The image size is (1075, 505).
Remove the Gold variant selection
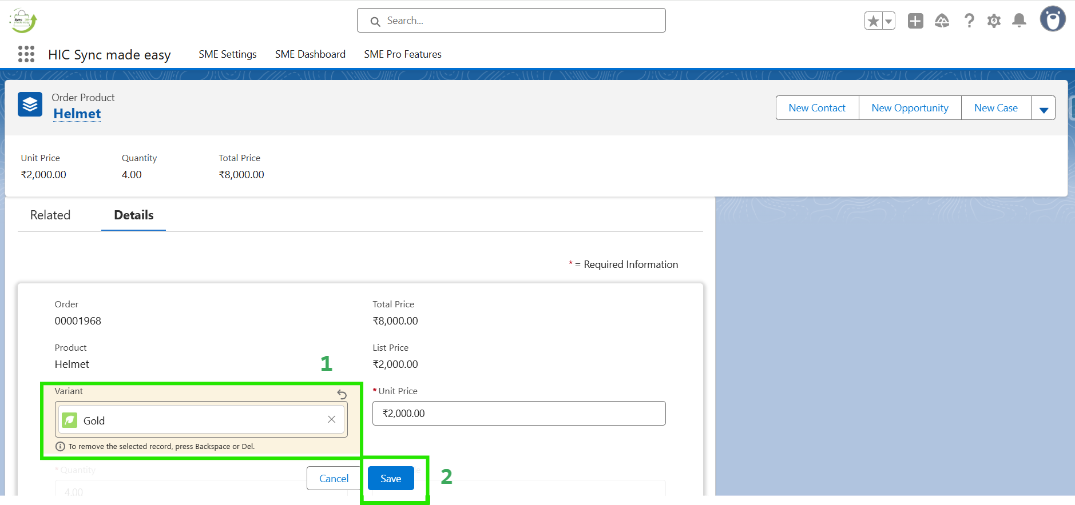[331, 420]
